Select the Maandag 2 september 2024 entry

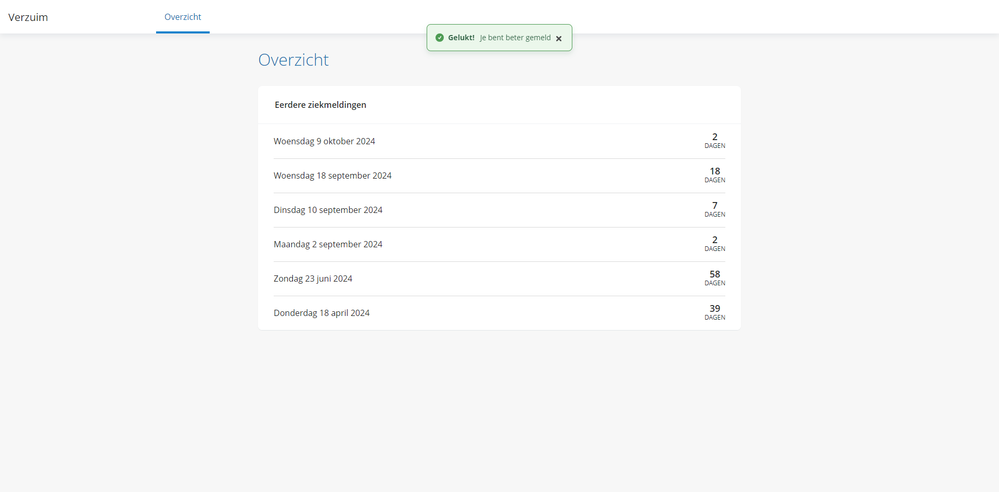coord(328,244)
